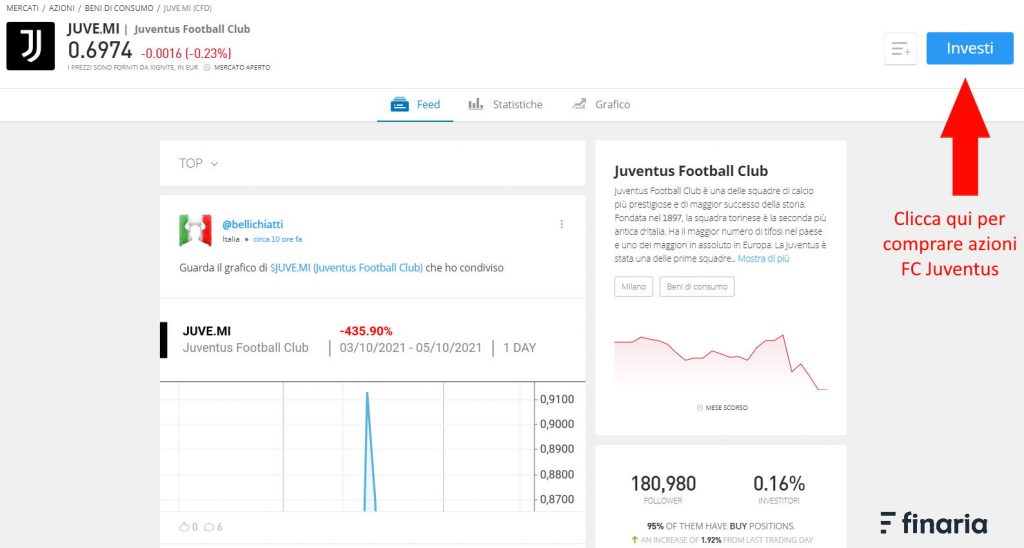Click the MERCATO APERTO clock icon
Viewport: 1024px width, 548px height.
click(x=207, y=67)
